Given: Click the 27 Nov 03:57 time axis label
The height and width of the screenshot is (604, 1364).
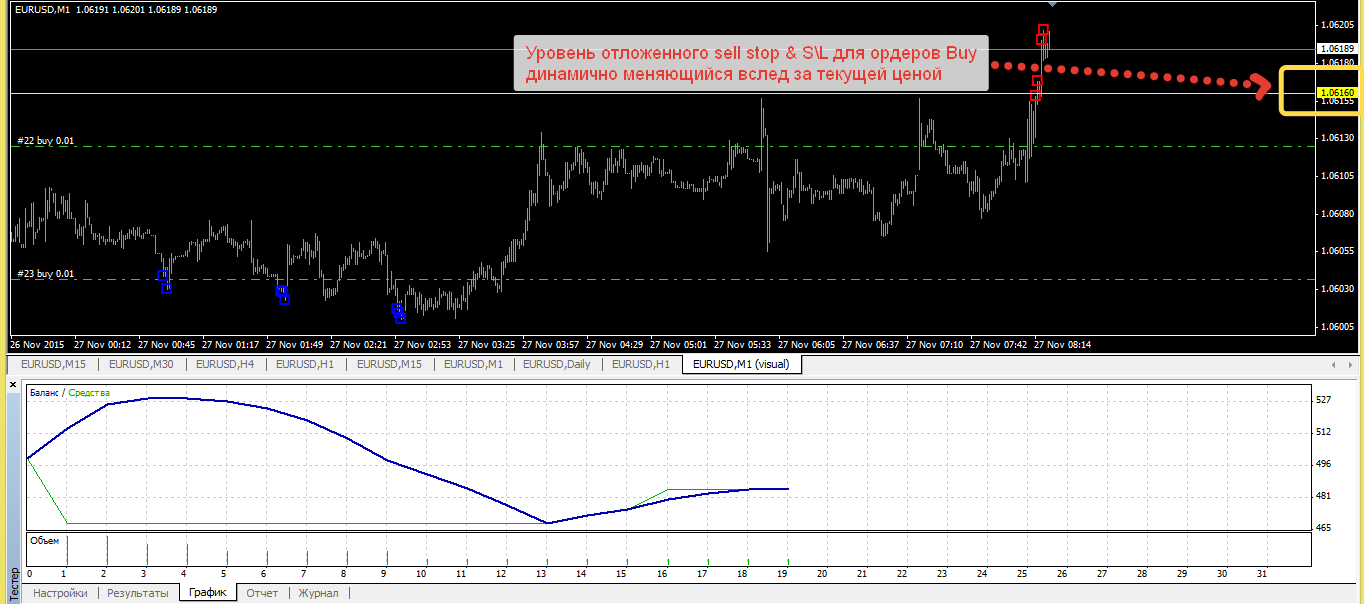Looking at the screenshot, I should pyautogui.click(x=551, y=344).
